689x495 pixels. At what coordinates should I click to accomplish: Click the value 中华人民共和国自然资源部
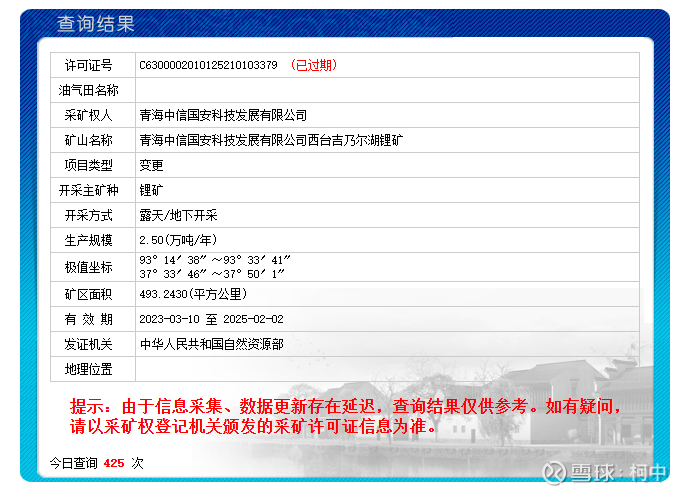click(x=211, y=344)
